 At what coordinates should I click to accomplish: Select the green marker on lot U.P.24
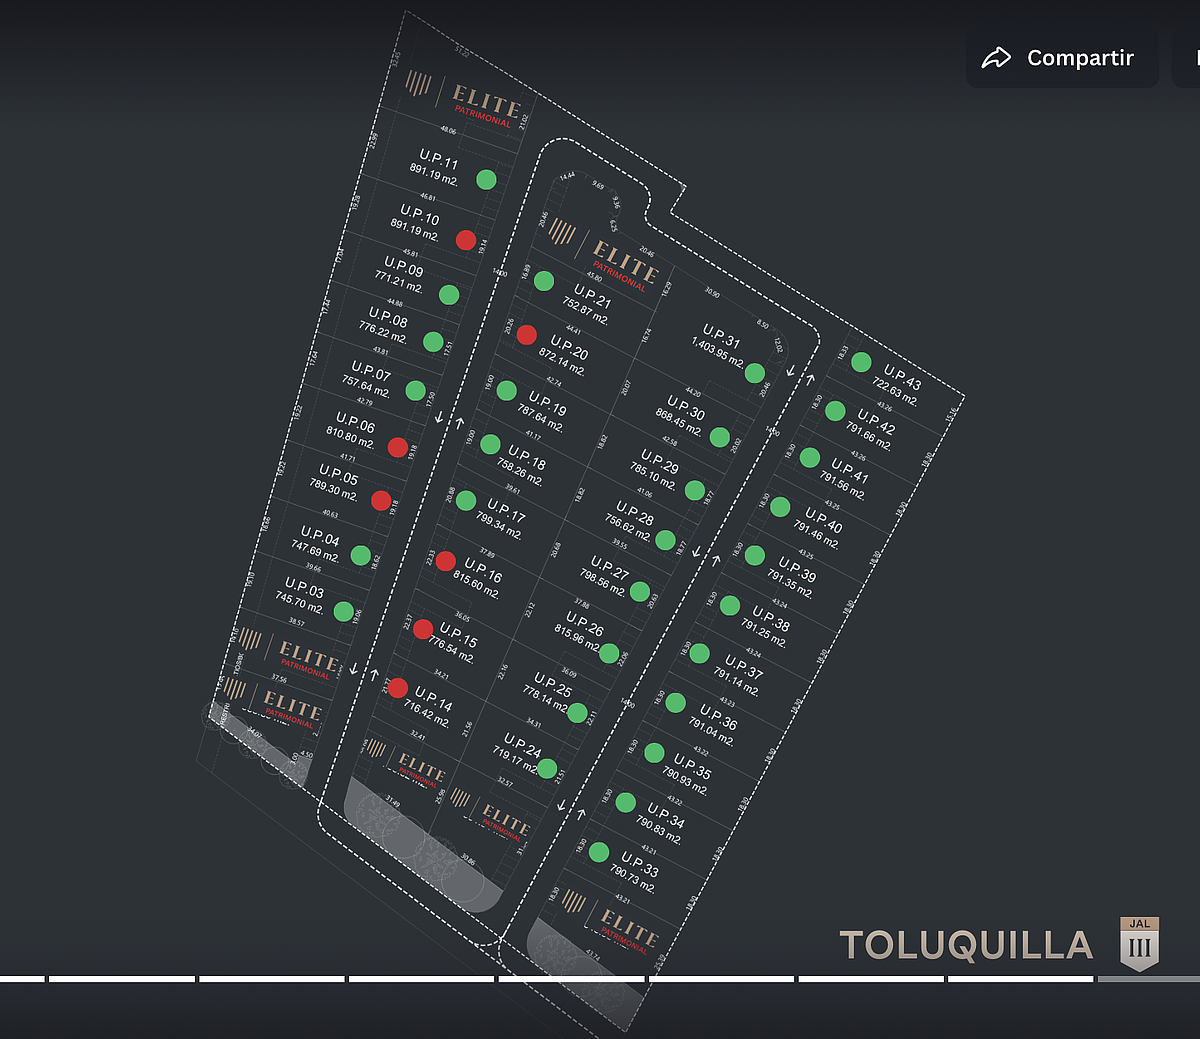click(547, 768)
